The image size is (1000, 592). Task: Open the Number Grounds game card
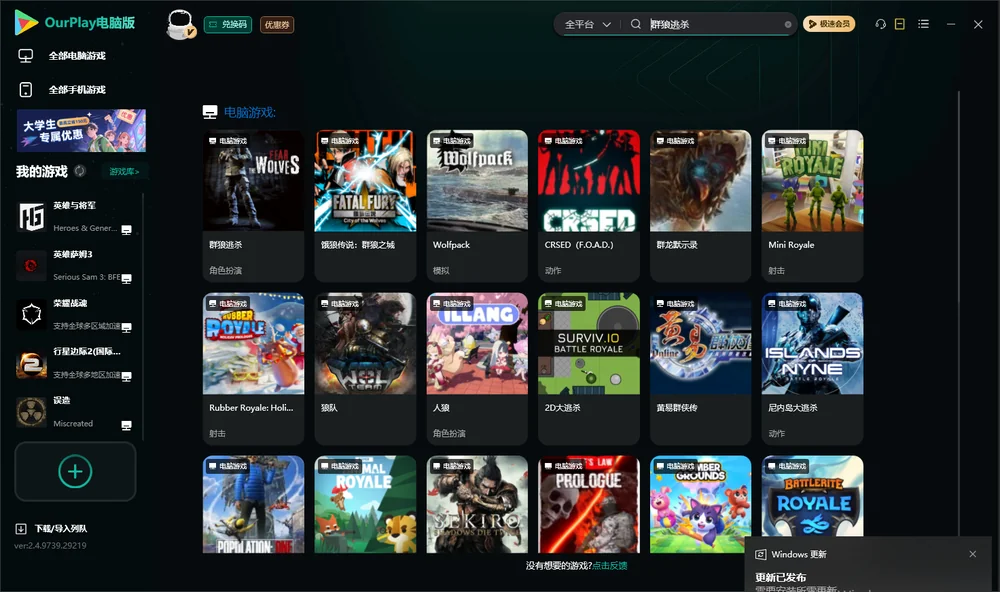(x=700, y=504)
